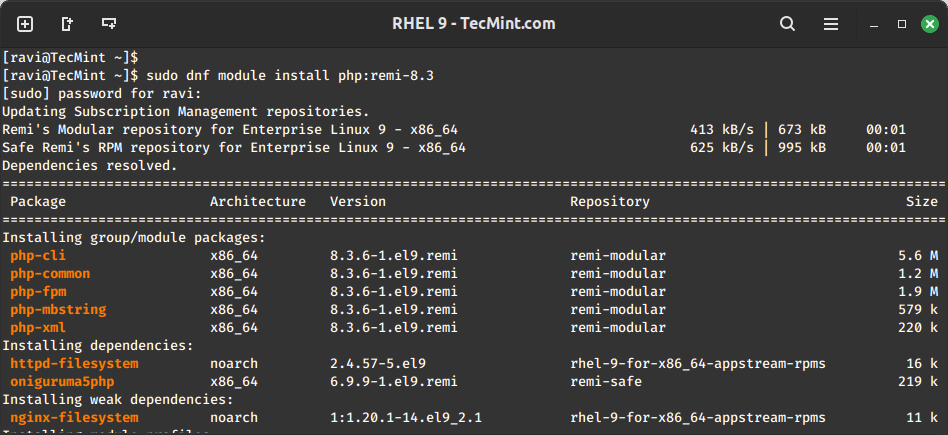Minimize the terminal window

tap(874, 25)
